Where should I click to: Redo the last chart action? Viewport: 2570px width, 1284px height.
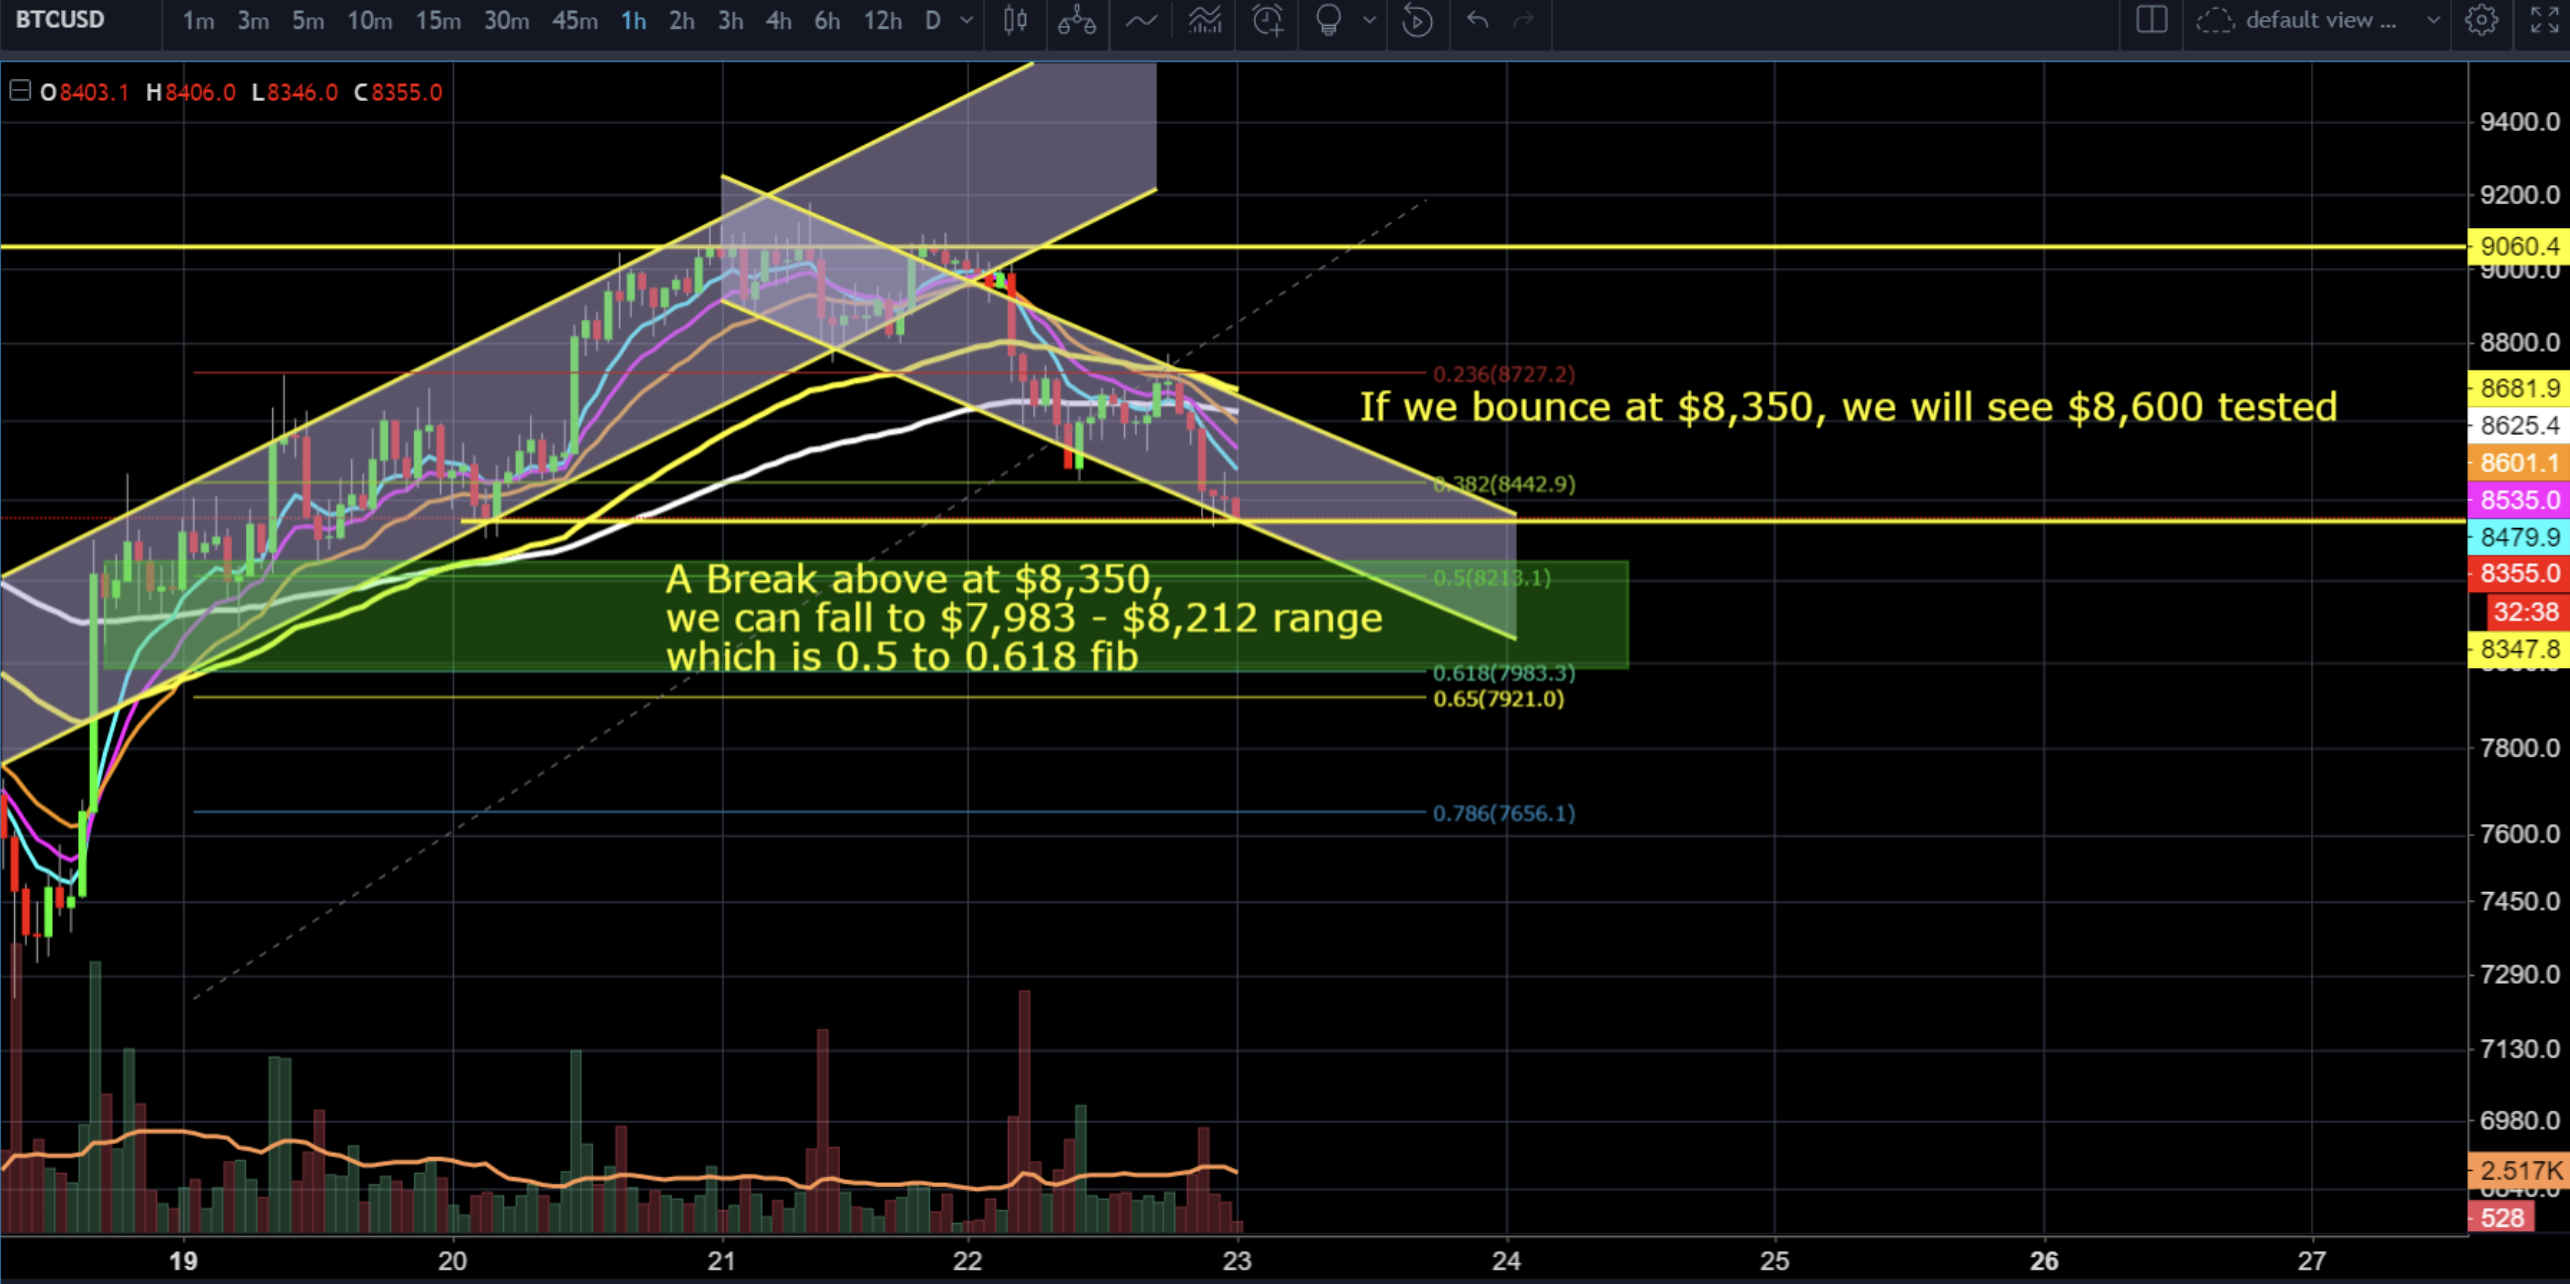[x=1523, y=20]
